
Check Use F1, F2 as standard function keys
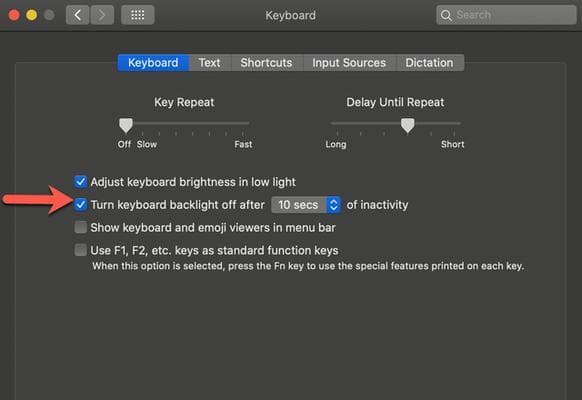click(x=81, y=250)
